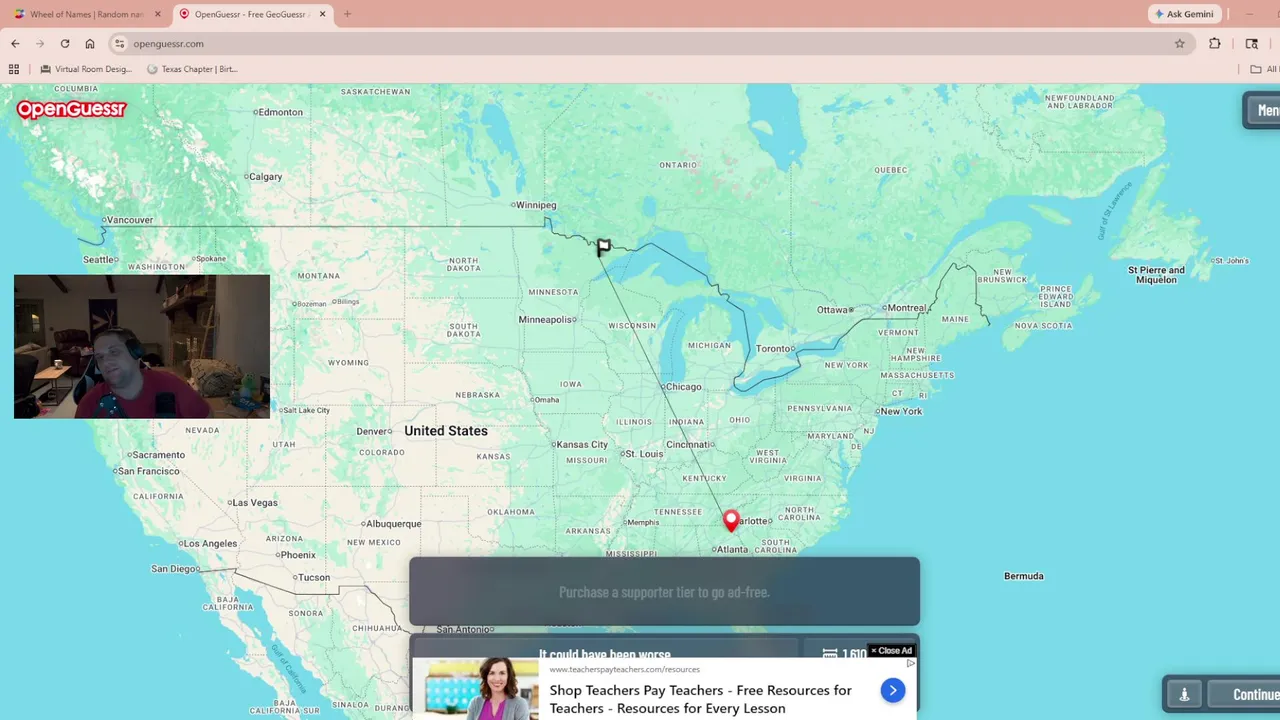Open the apps grid in bookmarks bar

14,69
